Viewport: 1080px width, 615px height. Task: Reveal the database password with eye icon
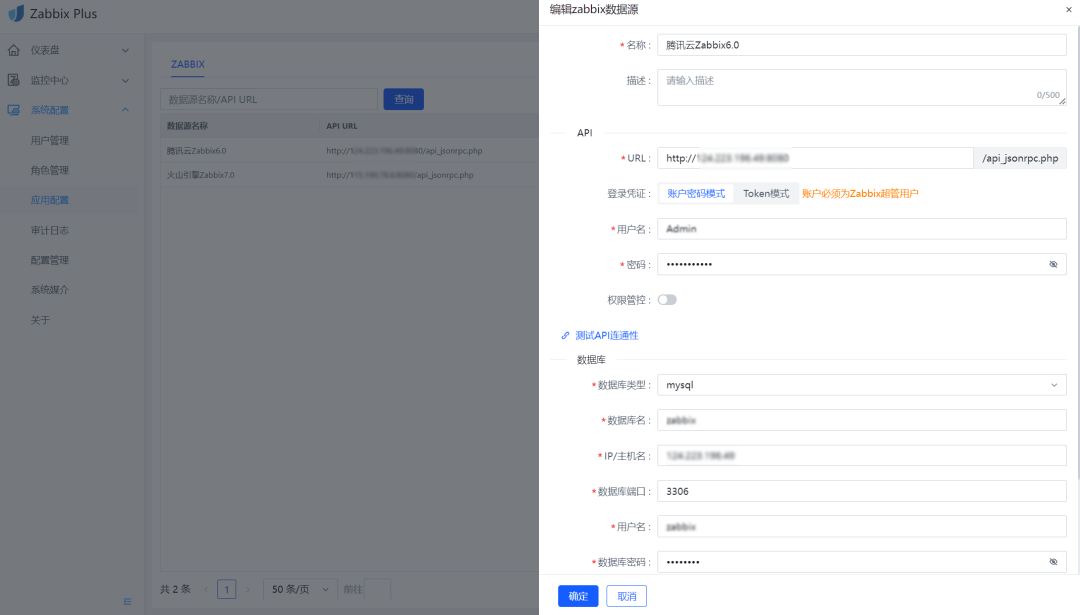(1053, 562)
